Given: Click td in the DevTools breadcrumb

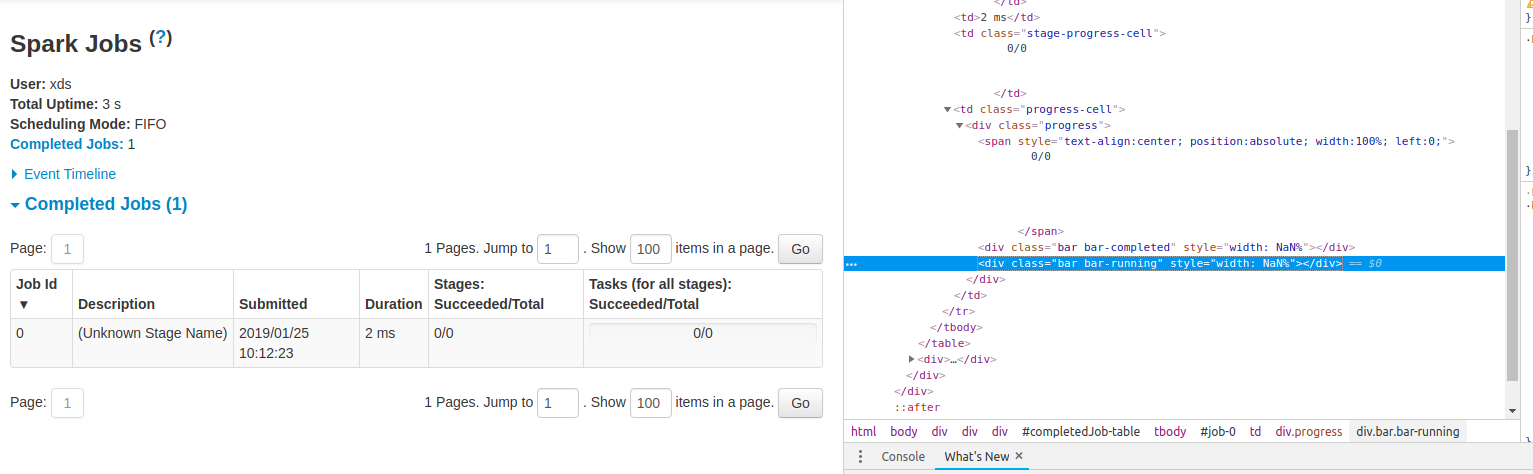Looking at the screenshot, I should click(x=1255, y=432).
